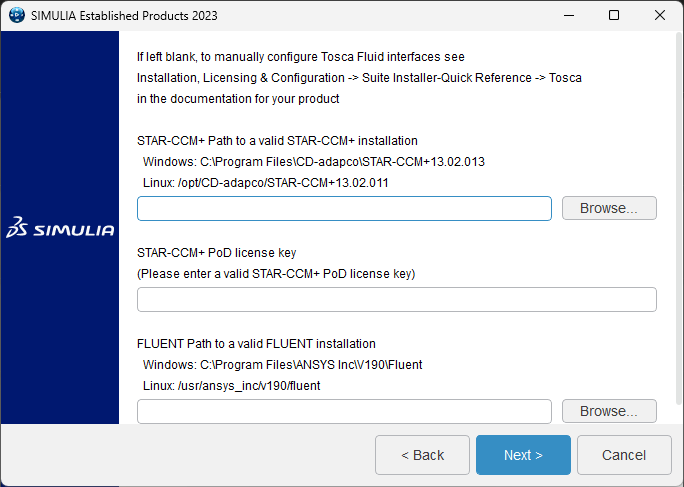Click the Windows ANSYS Inc\V190\Fluent example path
This screenshot has height=487, width=684.
click(x=282, y=365)
